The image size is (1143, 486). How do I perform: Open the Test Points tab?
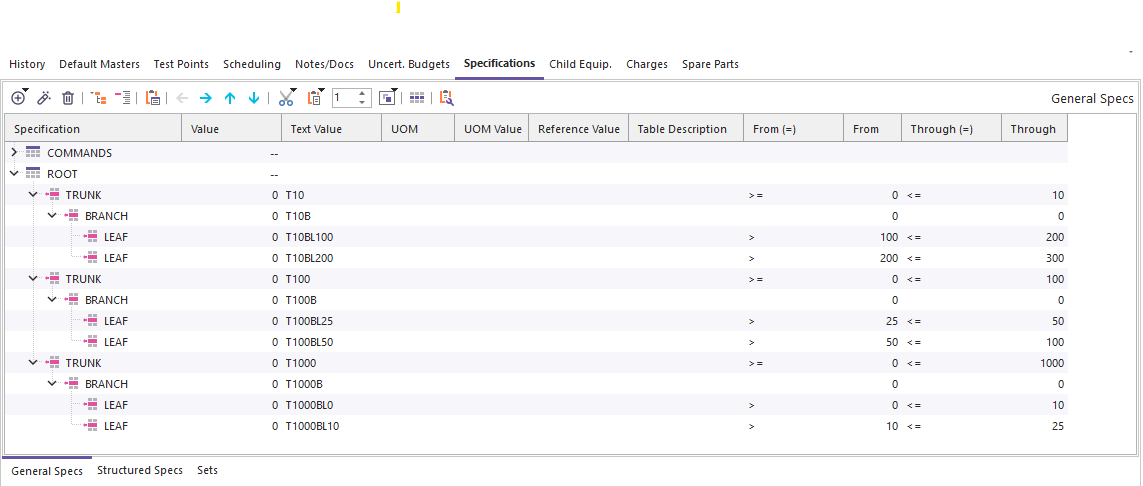point(181,64)
